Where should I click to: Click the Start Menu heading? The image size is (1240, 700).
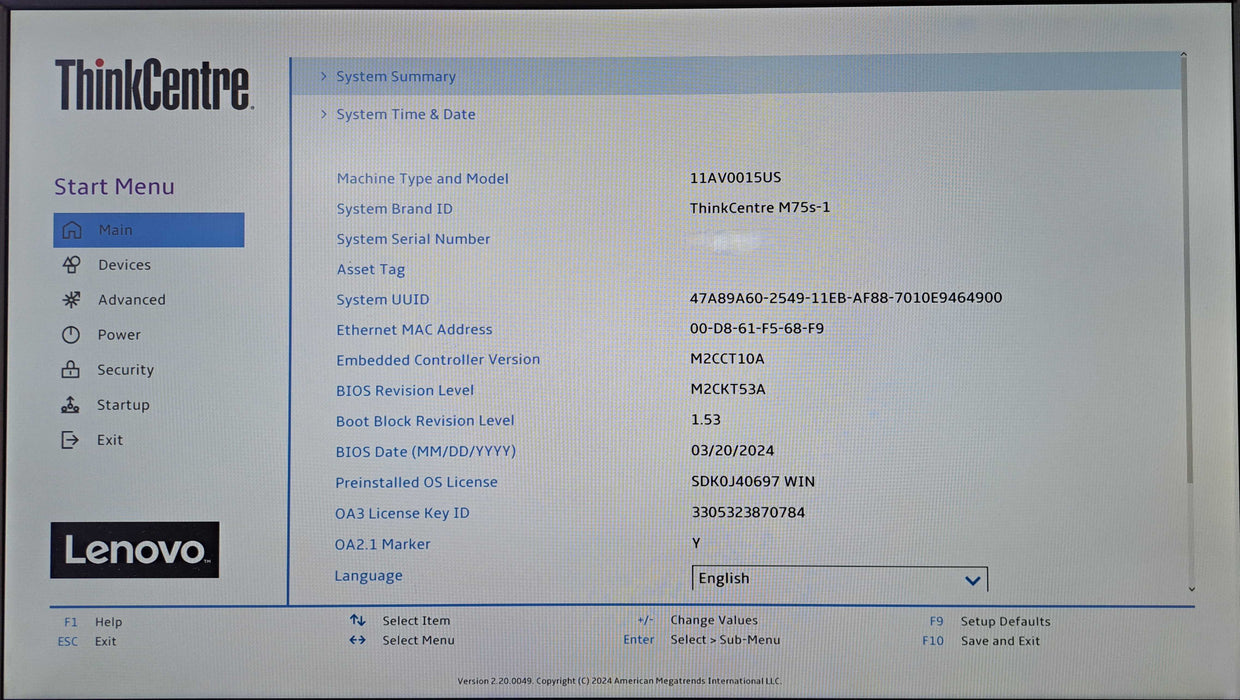(114, 187)
